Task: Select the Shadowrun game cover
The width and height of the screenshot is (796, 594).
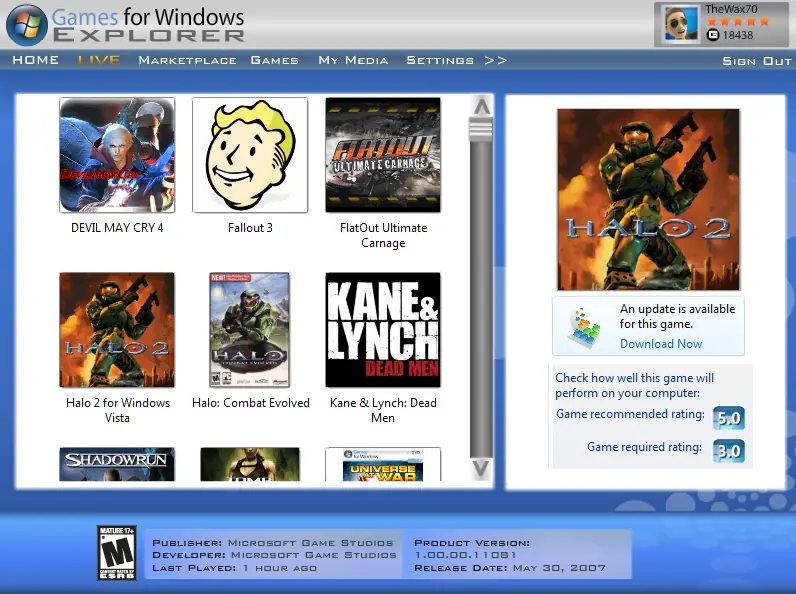Action: [117, 464]
